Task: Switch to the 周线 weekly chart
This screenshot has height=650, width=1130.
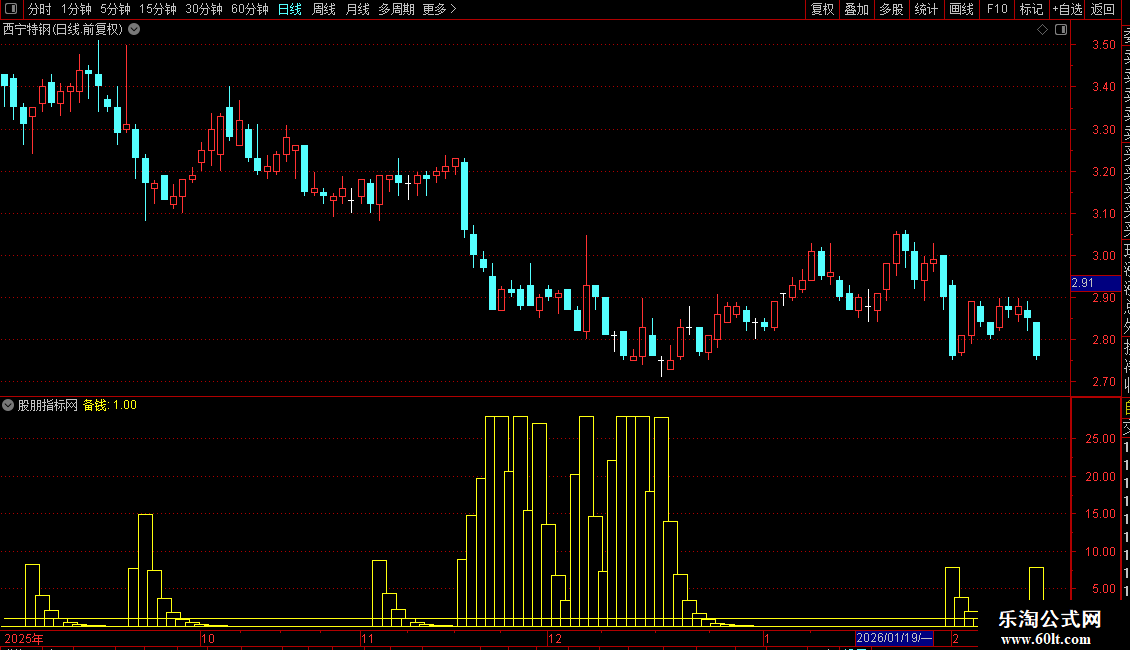Action: [x=324, y=9]
